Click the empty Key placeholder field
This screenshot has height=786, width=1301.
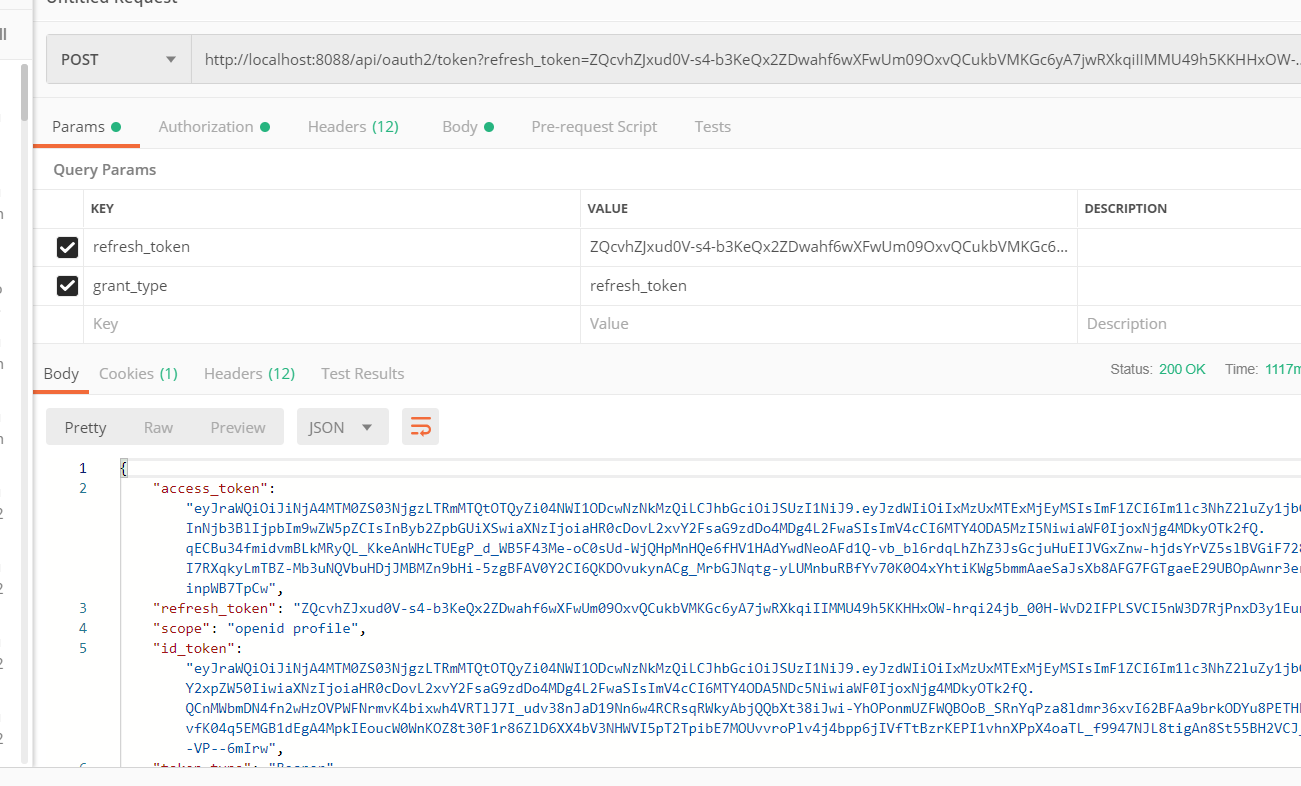pos(330,324)
